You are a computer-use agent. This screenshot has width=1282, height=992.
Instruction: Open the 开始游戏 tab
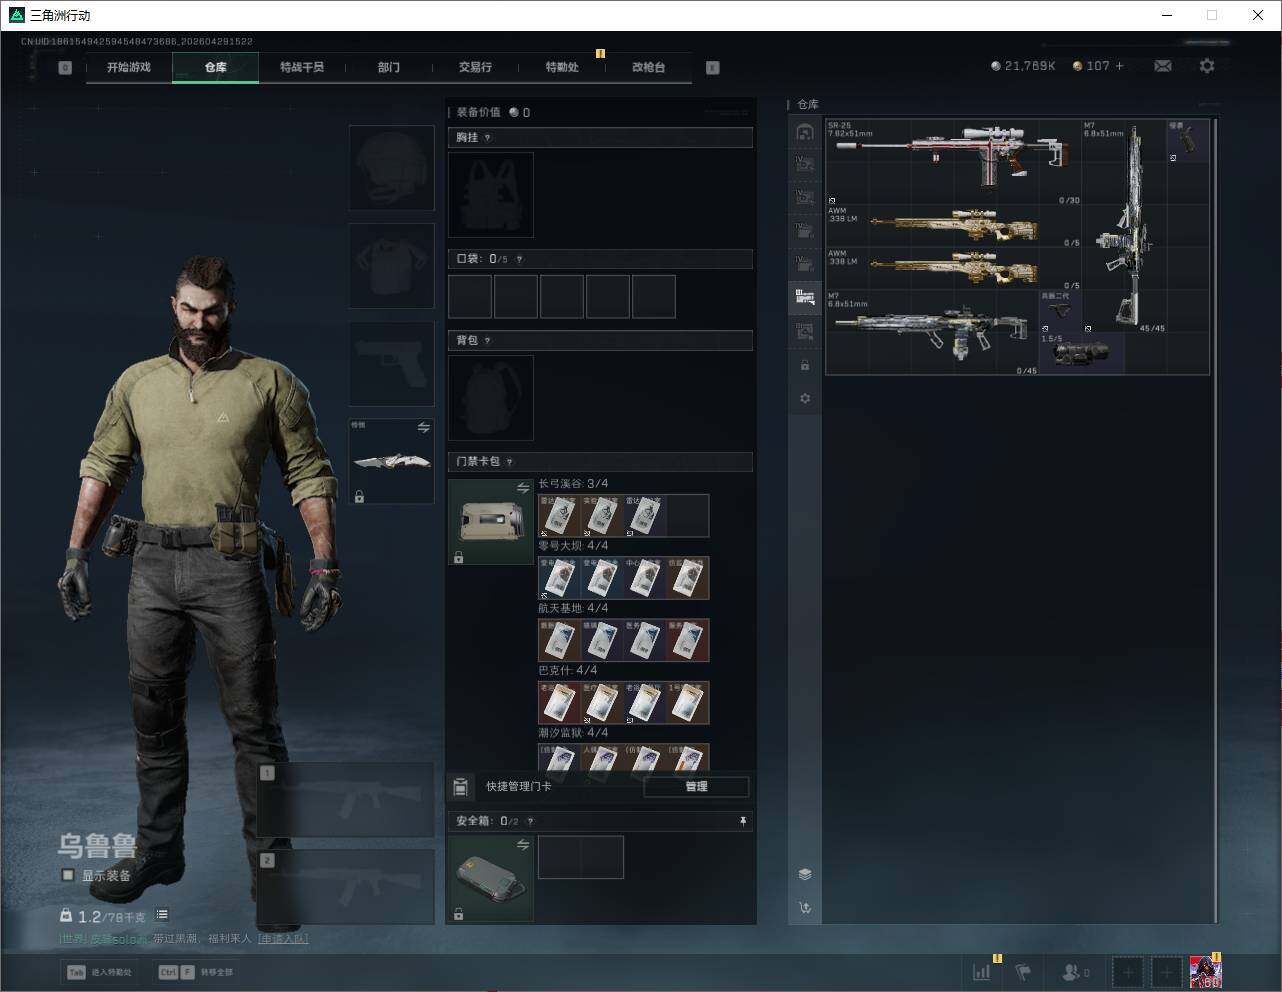[x=129, y=67]
